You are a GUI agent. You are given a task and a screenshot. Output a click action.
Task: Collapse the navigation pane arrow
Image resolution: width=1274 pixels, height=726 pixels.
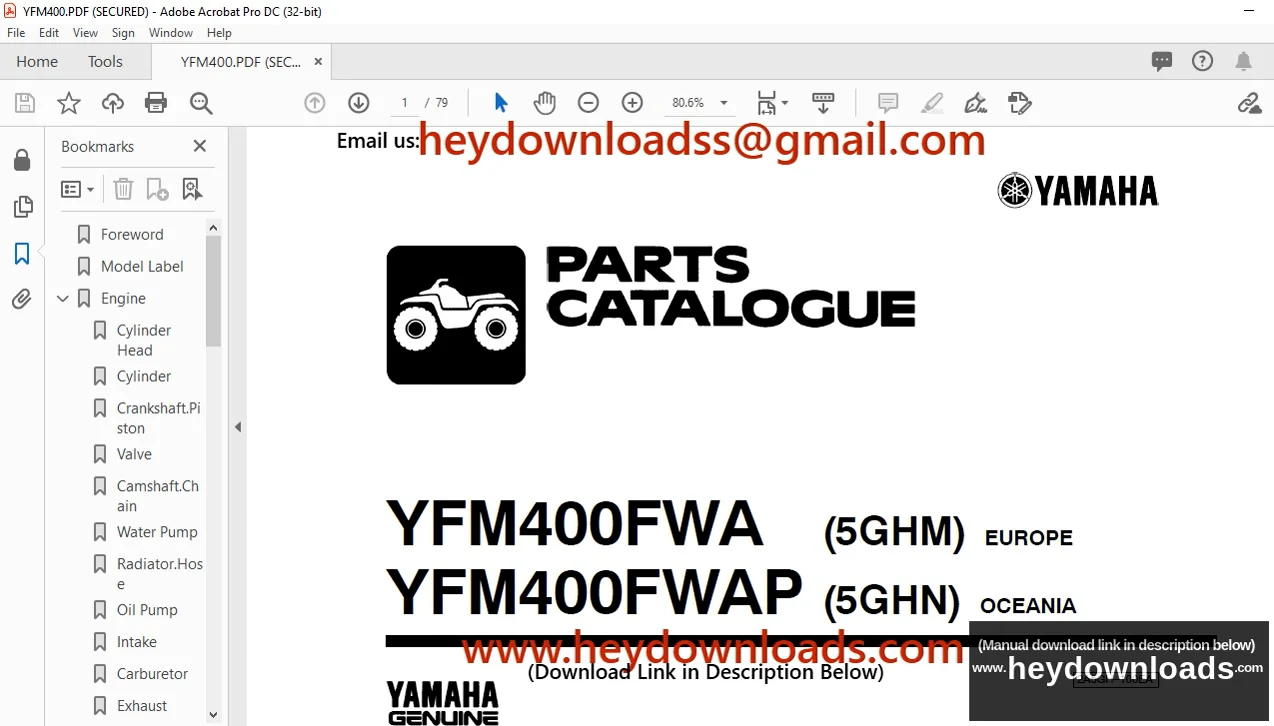(238, 427)
